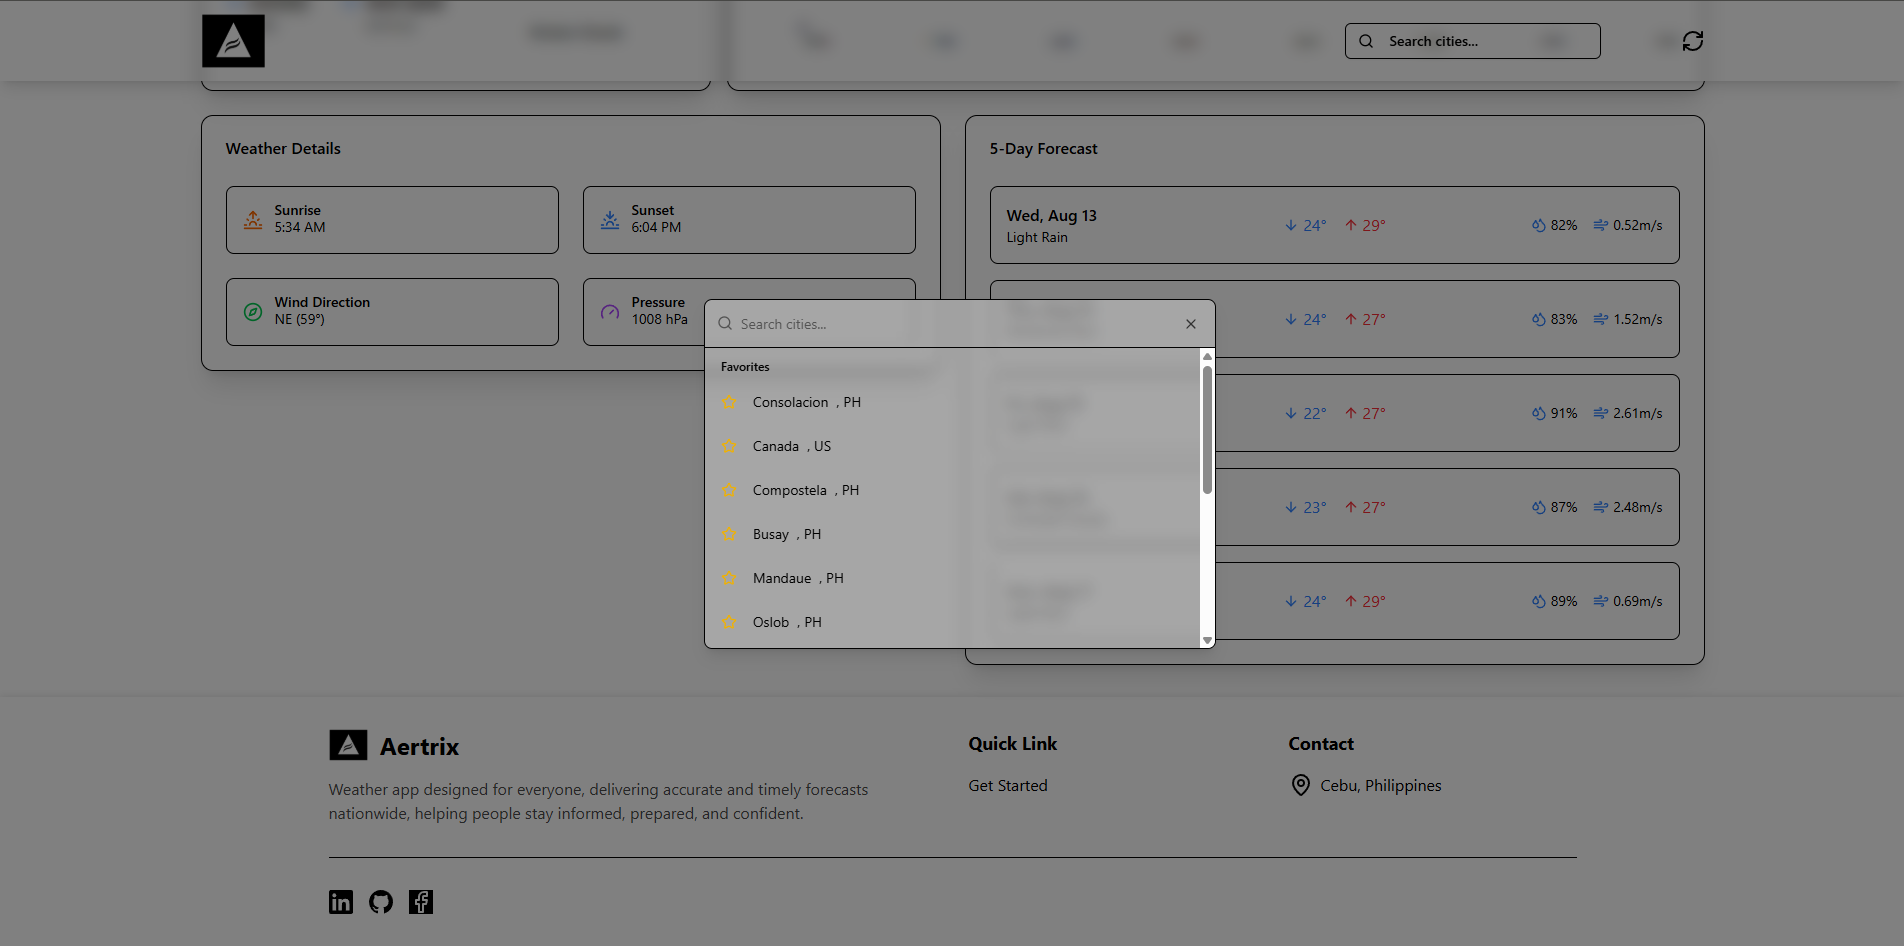Click the refresh weather icon

click(1692, 41)
